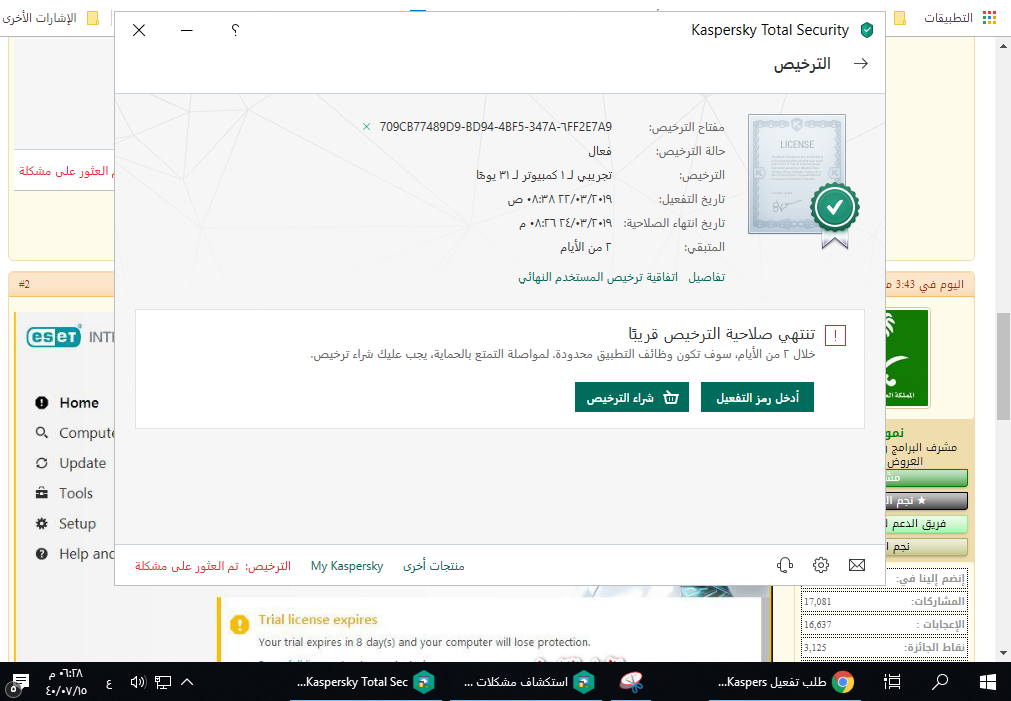Click the ESET logo
The image size is (1011, 701).
click(54, 336)
